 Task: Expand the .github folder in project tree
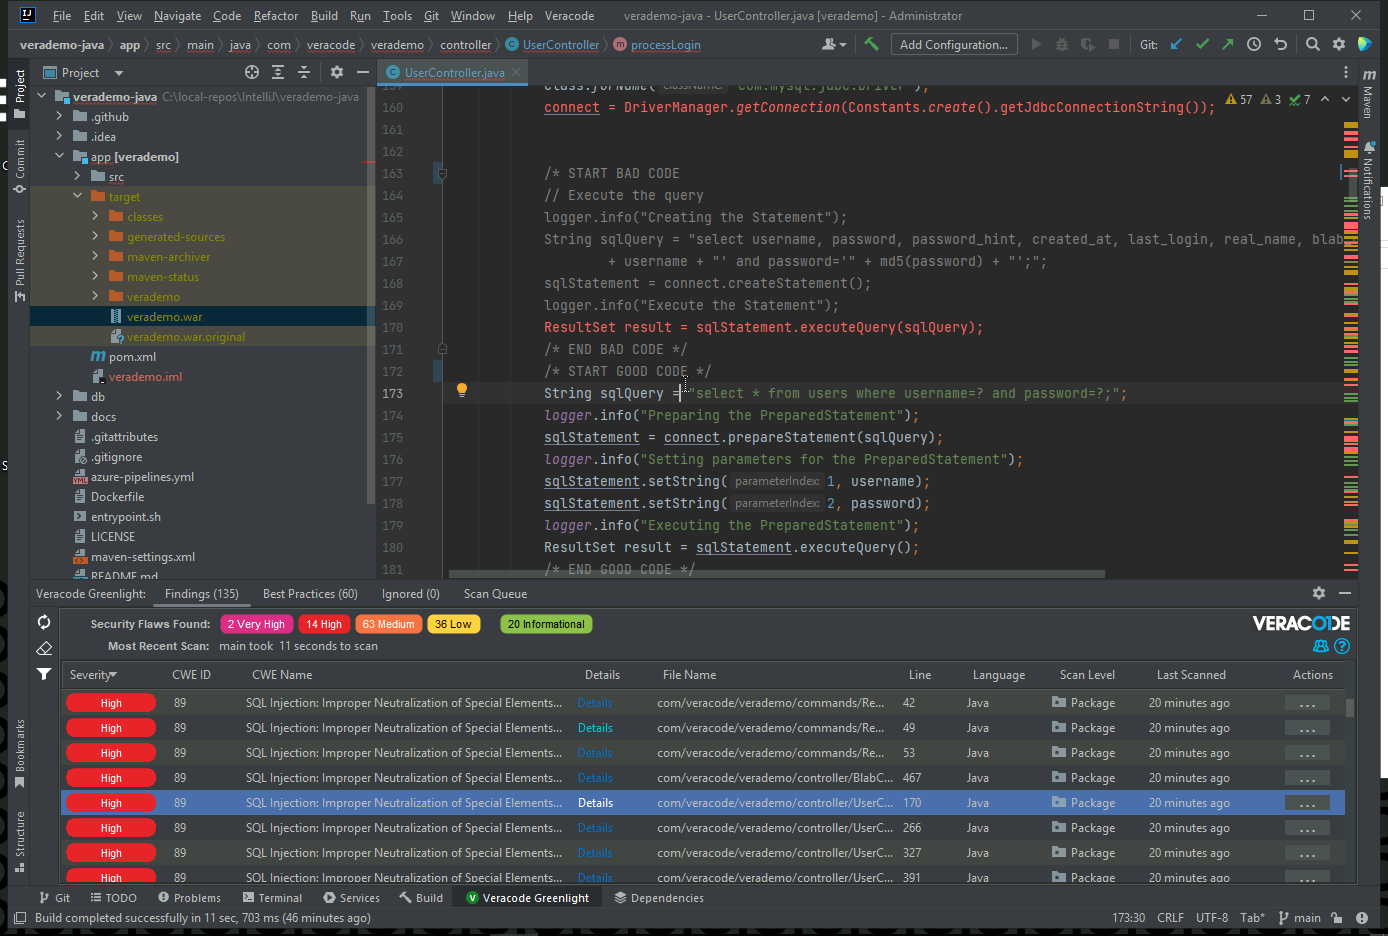pos(59,116)
